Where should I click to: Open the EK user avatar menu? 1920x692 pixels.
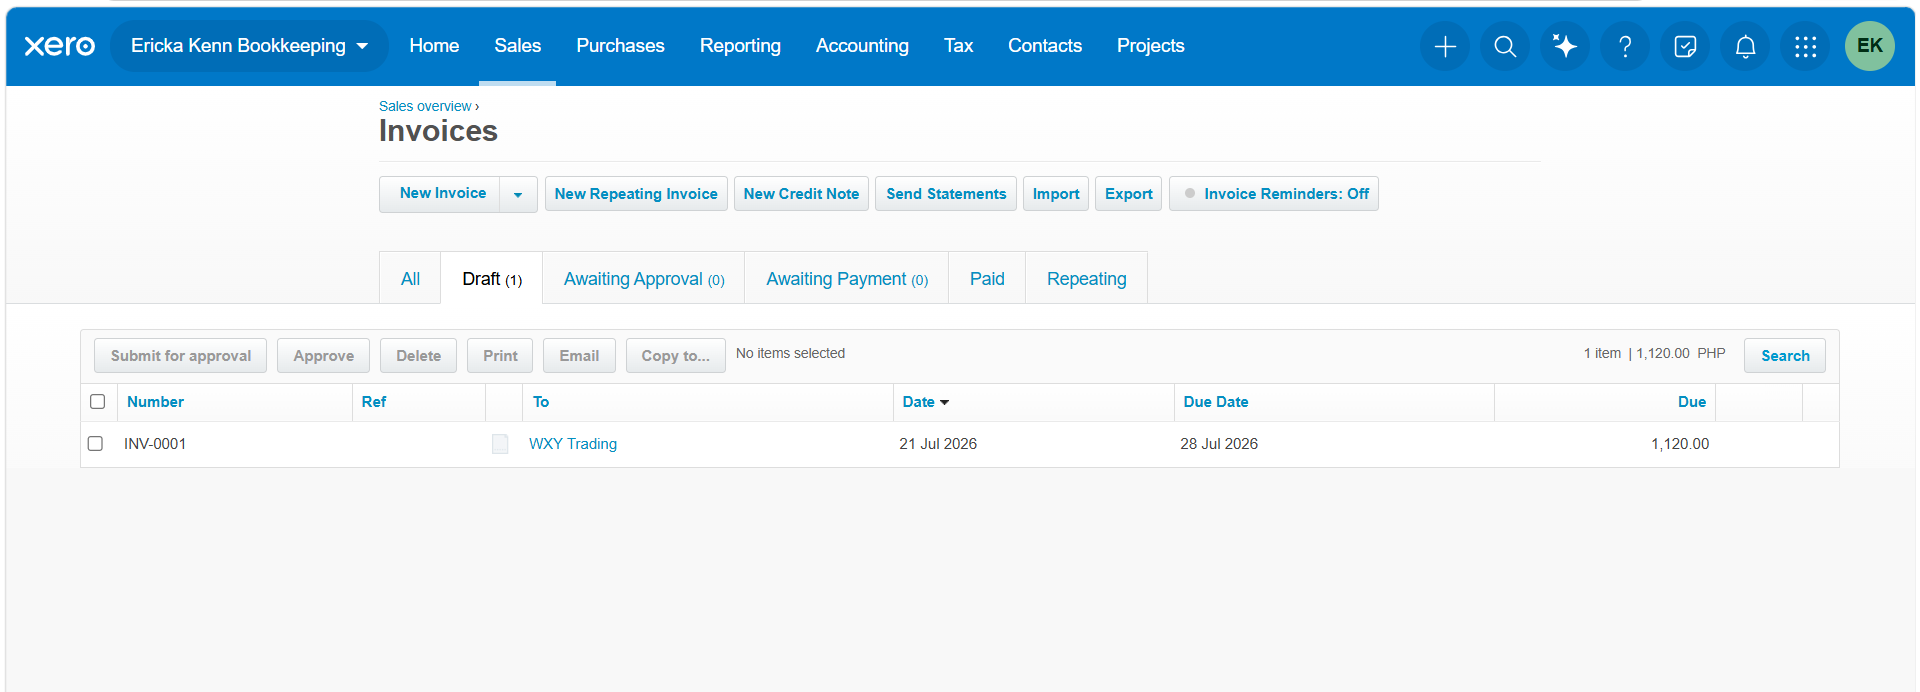tap(1869, 46)
